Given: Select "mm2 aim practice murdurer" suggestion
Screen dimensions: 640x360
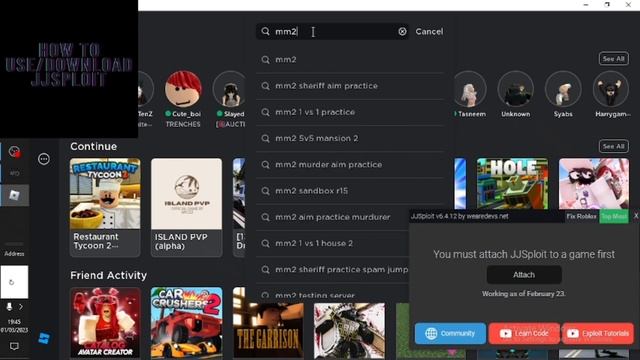Looking at the screenshot, I should click(333, 217).
